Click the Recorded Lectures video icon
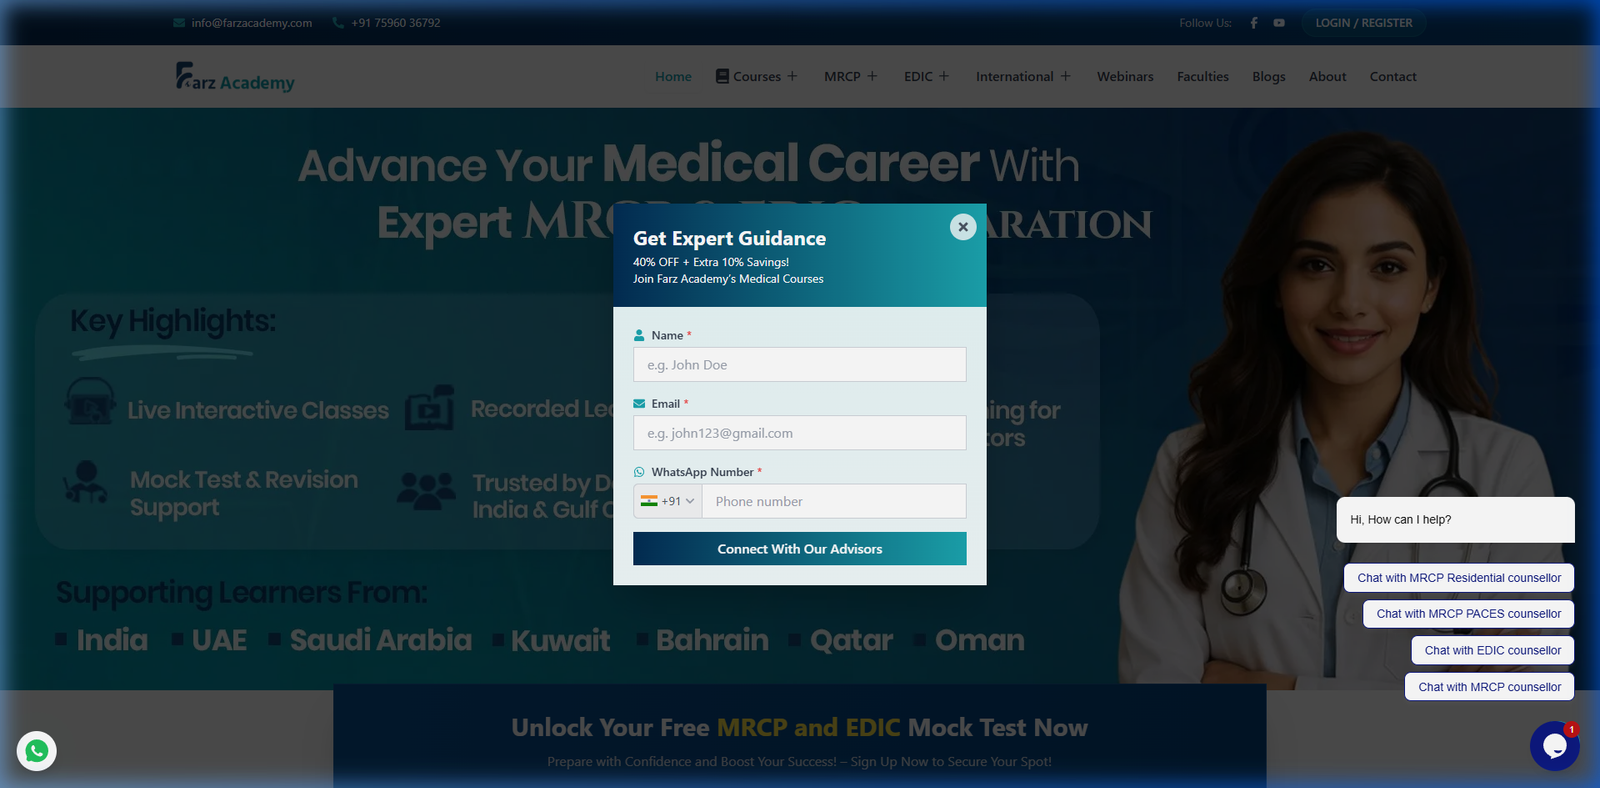1600x788 pixels. [x=430, y=408]
